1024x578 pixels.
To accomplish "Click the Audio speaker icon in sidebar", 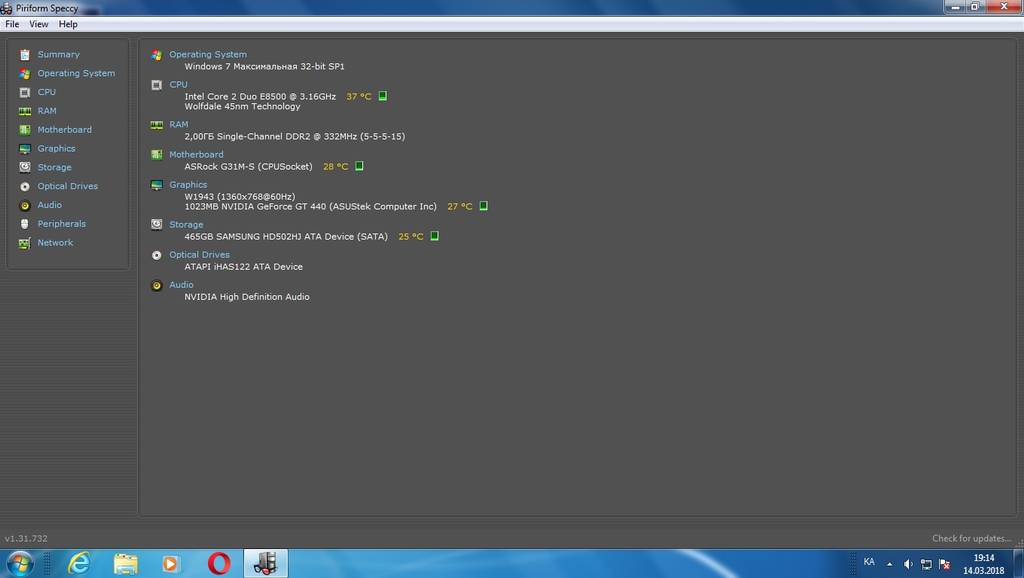I will 25,206.
